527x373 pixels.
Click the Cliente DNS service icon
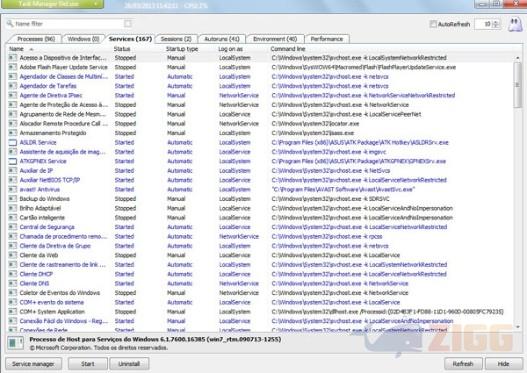13,284
